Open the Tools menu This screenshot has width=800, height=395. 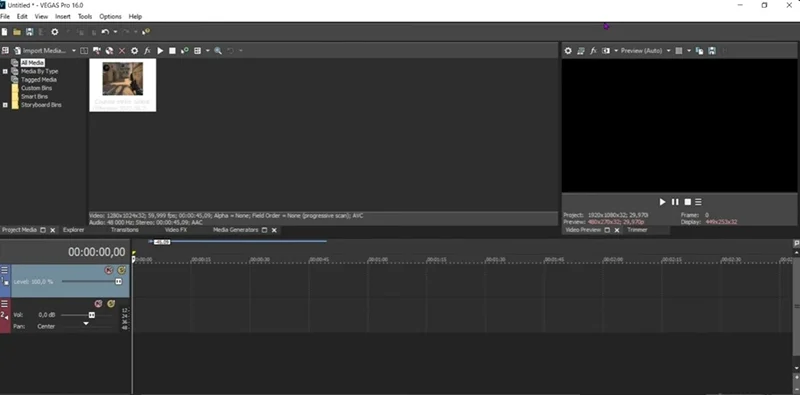85,16
